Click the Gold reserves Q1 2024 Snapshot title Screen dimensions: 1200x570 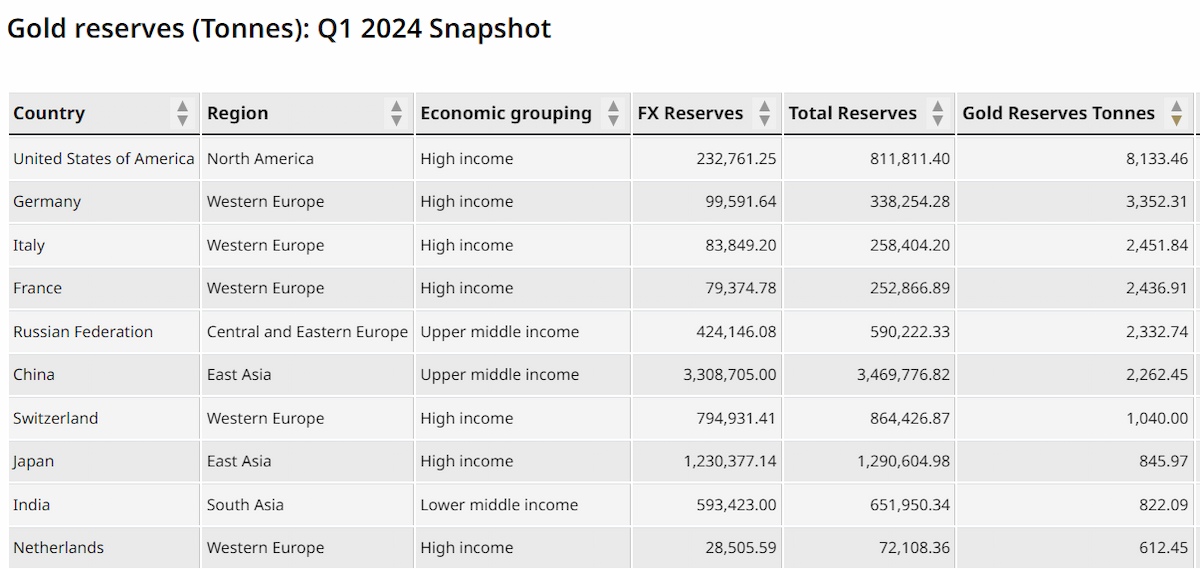pyautogui.click(x=279, y=29)
